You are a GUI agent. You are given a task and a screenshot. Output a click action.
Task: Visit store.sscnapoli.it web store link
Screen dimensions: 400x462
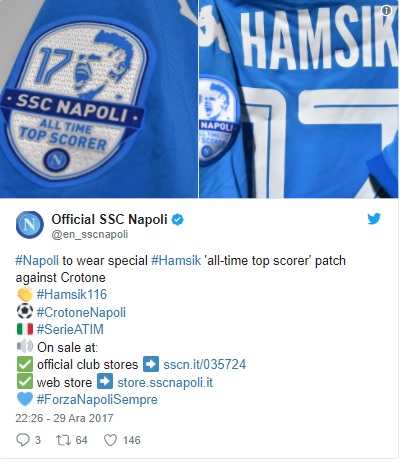[165, 382]
